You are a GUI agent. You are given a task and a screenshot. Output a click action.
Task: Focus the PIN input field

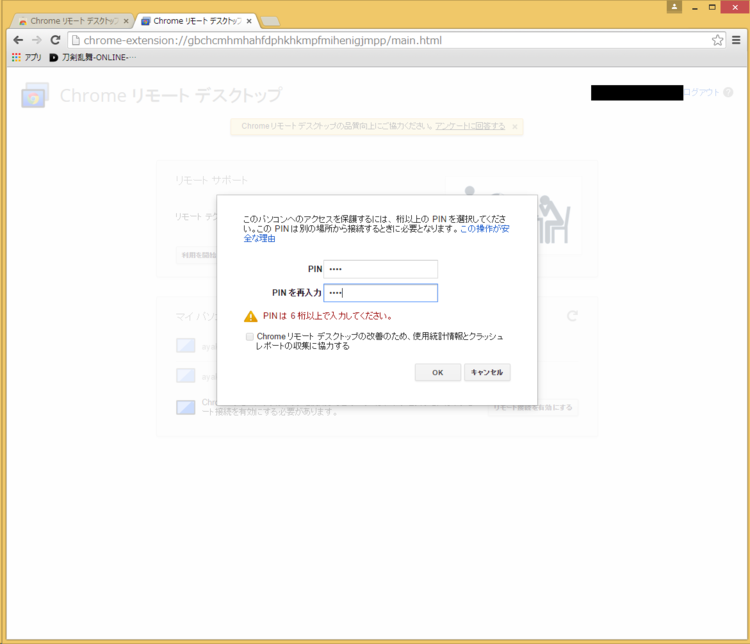[x=381, y=269]
